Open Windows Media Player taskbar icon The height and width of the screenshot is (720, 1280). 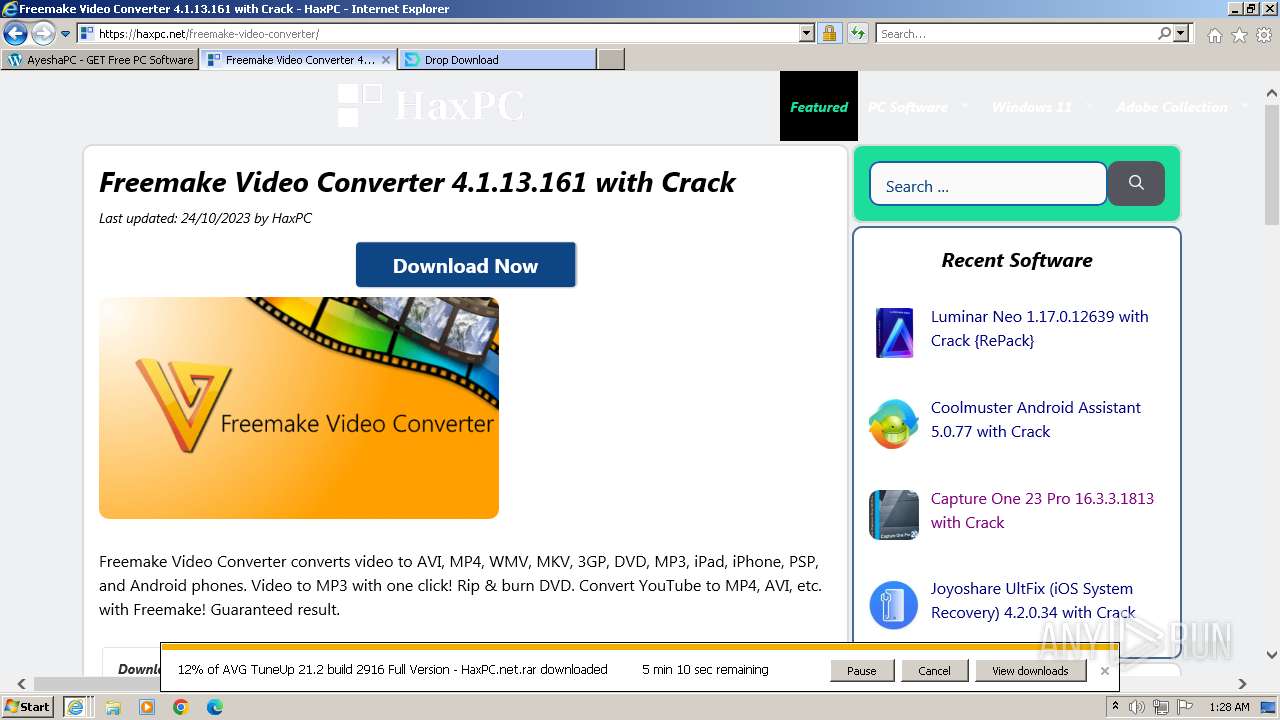[x=147, y=707]
